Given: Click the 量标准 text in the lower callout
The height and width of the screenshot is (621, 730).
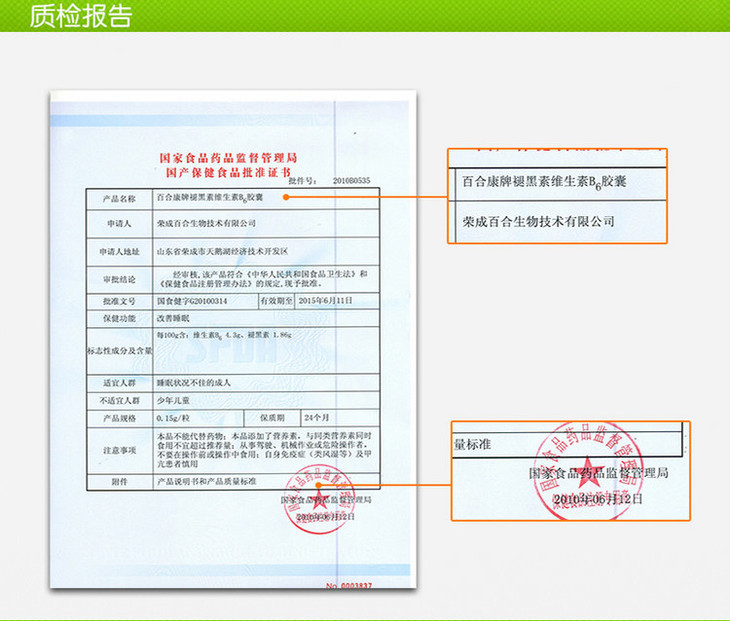Looking at the screenshot, I should click(472, 444).
